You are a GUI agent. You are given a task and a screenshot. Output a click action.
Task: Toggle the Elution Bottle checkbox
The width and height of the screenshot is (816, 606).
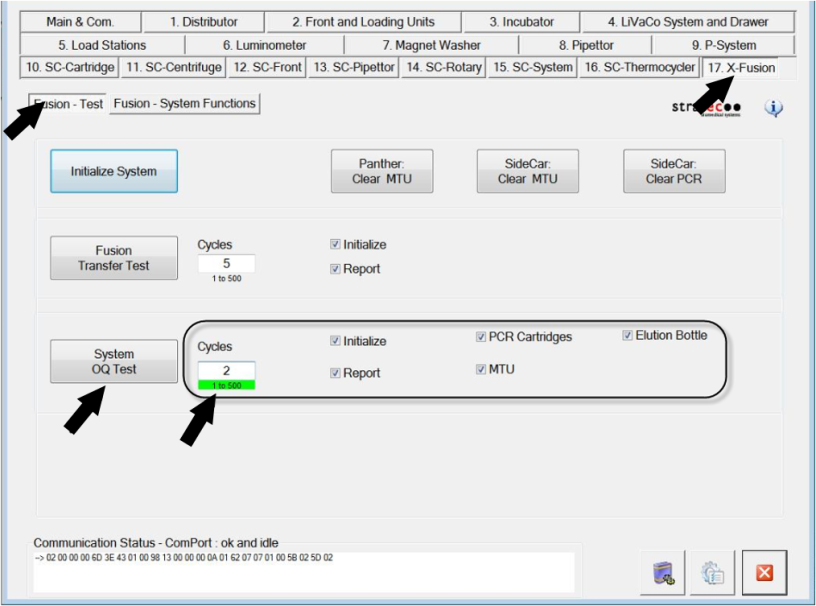(x=628, y=336)
